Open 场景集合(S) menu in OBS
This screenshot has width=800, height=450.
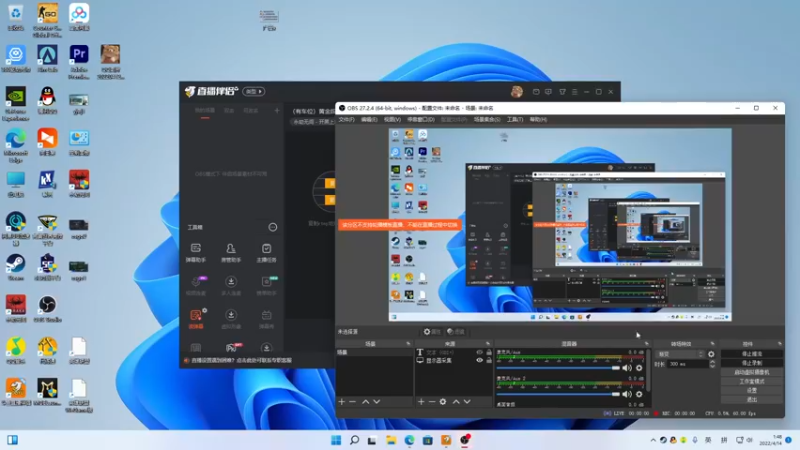coord(487,119)
